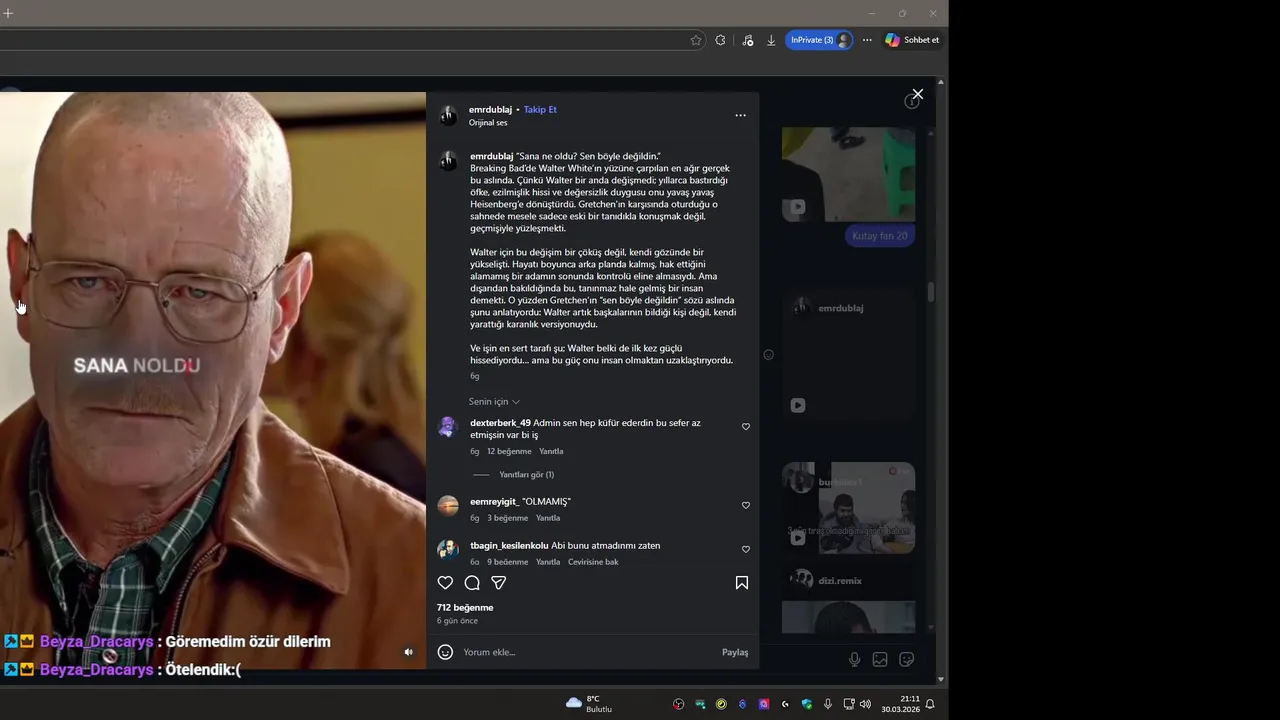1280x720 pixels.
Task: Click the Breaking Bad reel video
Action: tap(213, 380)
